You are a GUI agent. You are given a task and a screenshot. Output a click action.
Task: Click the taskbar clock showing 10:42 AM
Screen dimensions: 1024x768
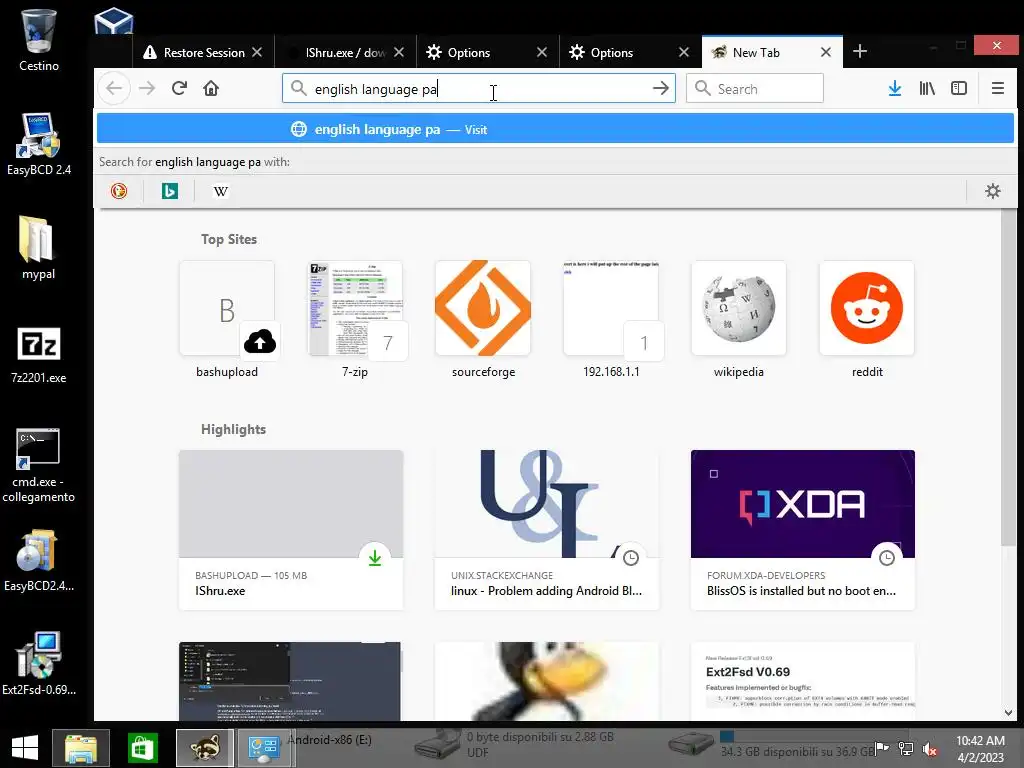point(980,748)
